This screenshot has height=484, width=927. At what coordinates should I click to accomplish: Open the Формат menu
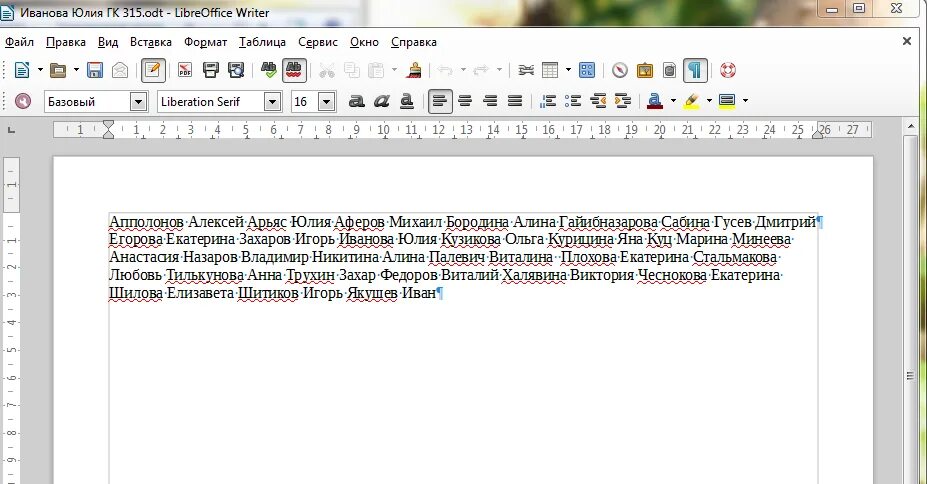coord(205,42)
